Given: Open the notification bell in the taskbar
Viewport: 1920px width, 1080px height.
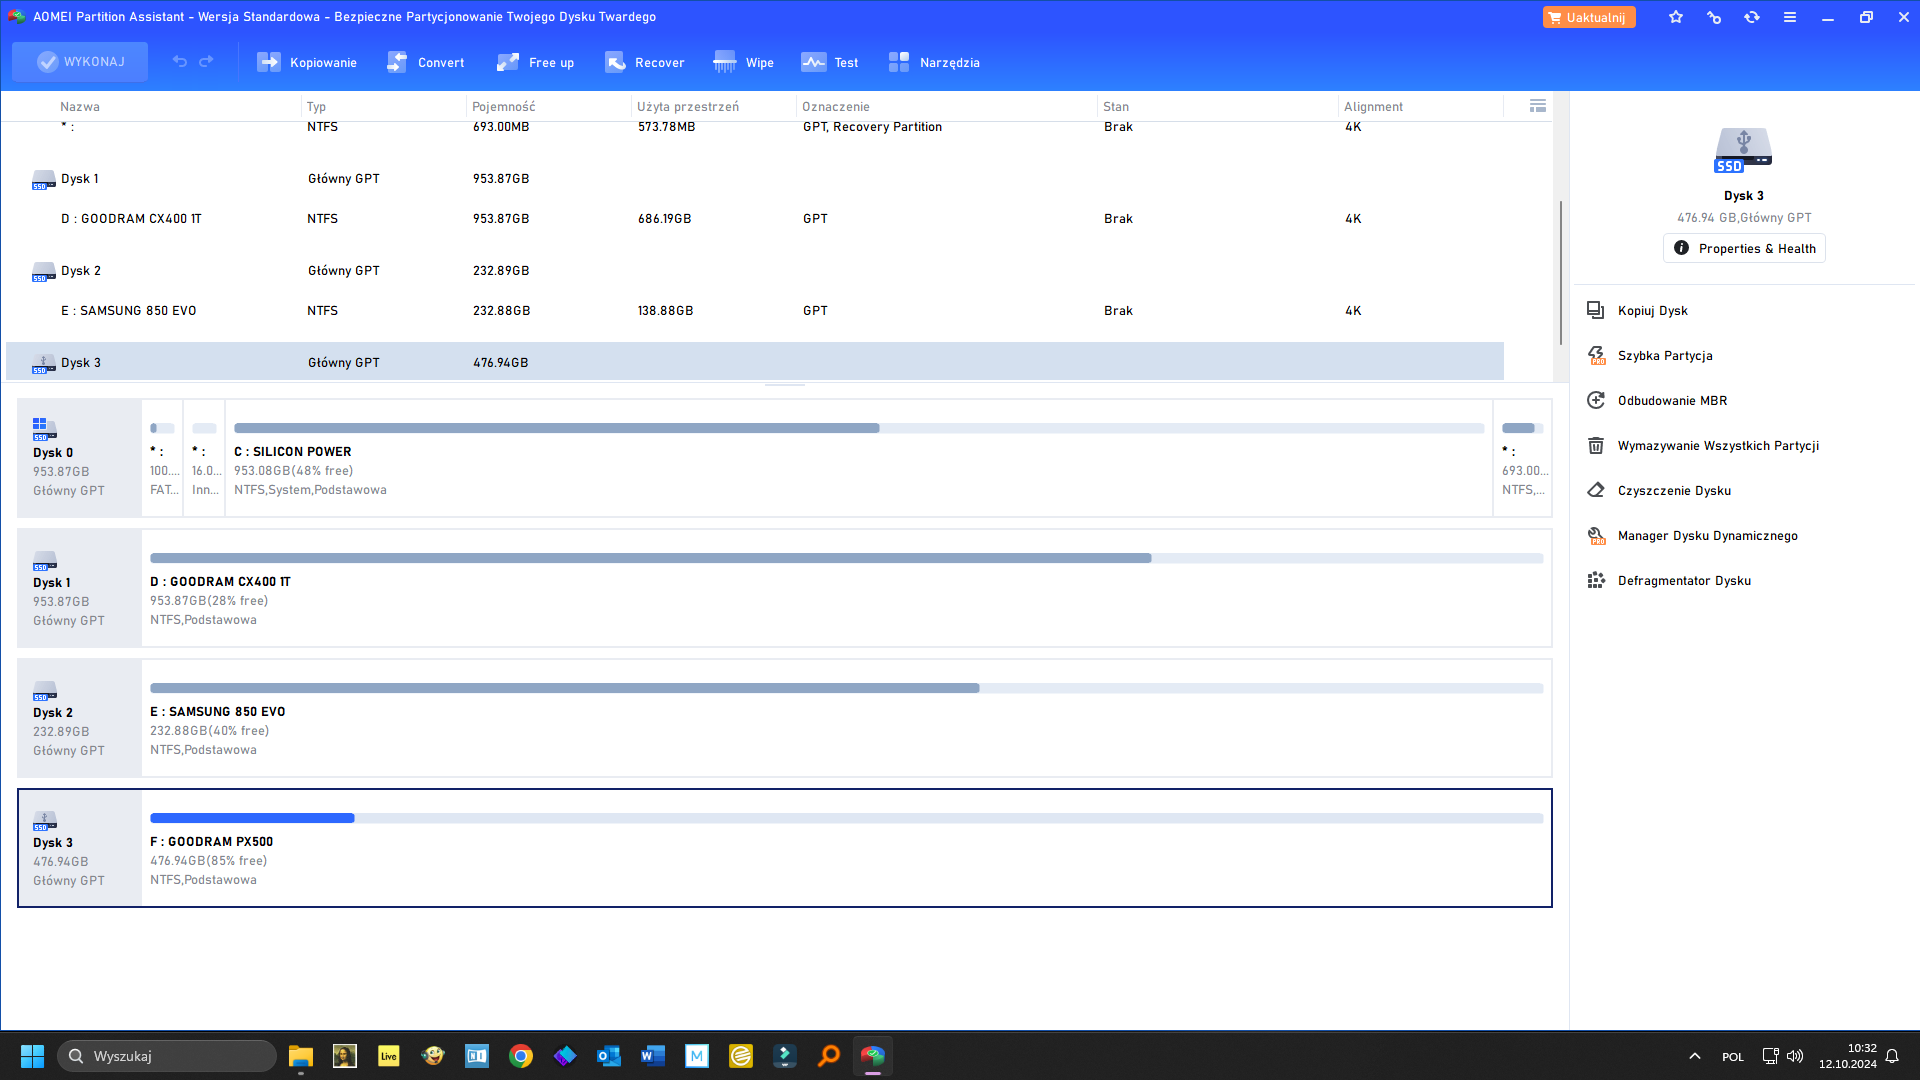Looking at the screenshot, I should pyautogui.click(x=1892, y=1056).
